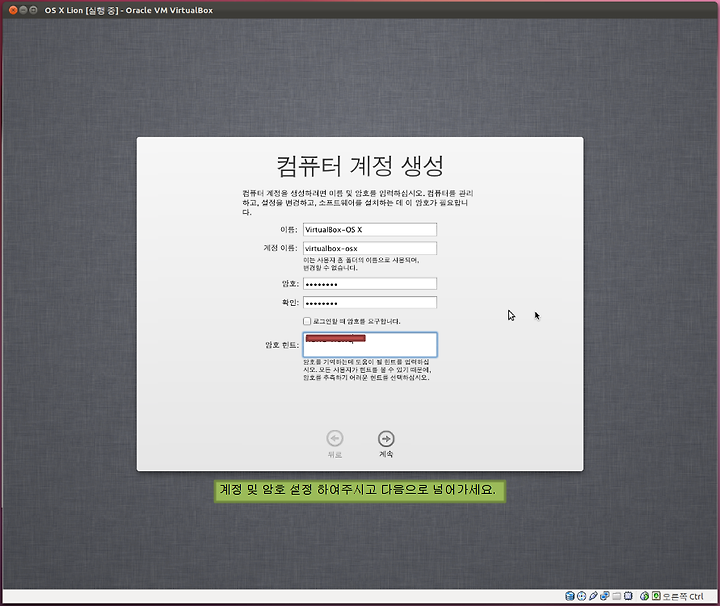Click the shared folders icon in status bar
This screenshot has height=606, width=720.
click(617, 596)
